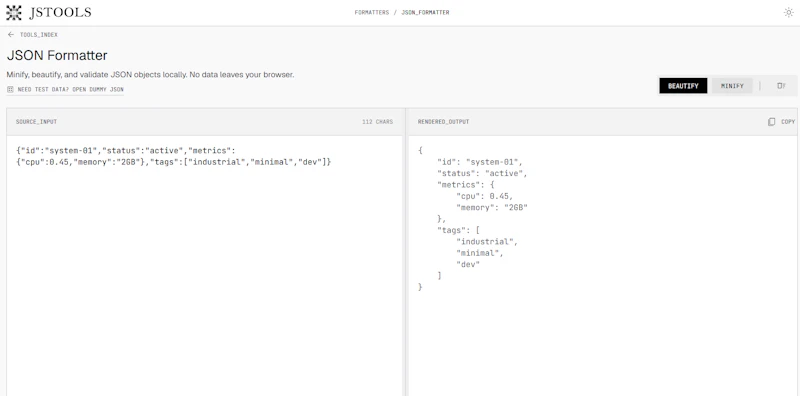This screenshot has width=800, height=396.
Task: Switch to BEAUTIFY mode
Action: tap(683, 86)
